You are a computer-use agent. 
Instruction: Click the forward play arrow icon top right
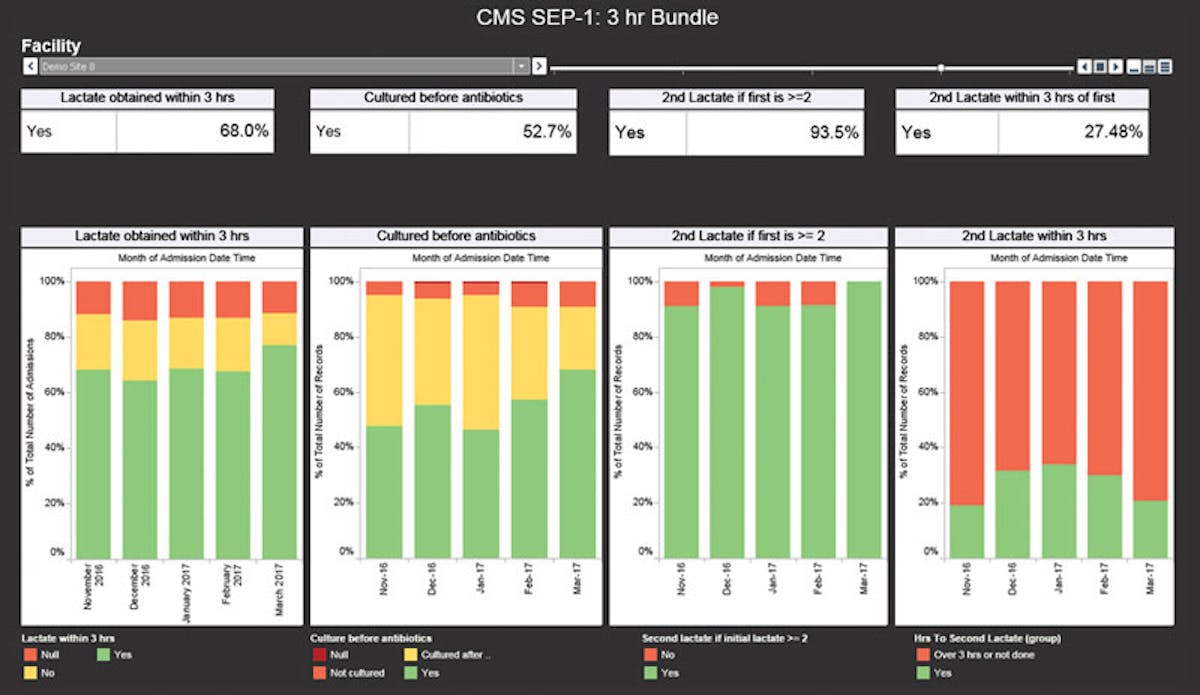click(1115, 66)
